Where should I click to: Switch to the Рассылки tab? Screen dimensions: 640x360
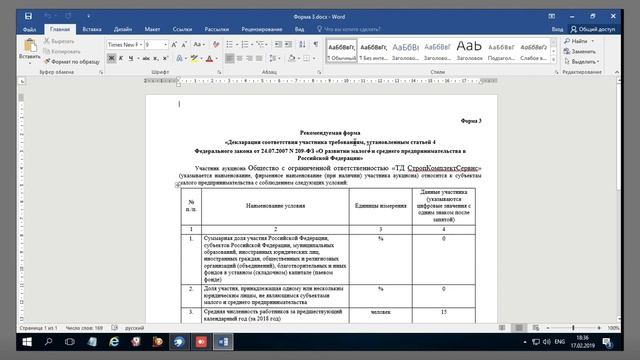(217, 29)
